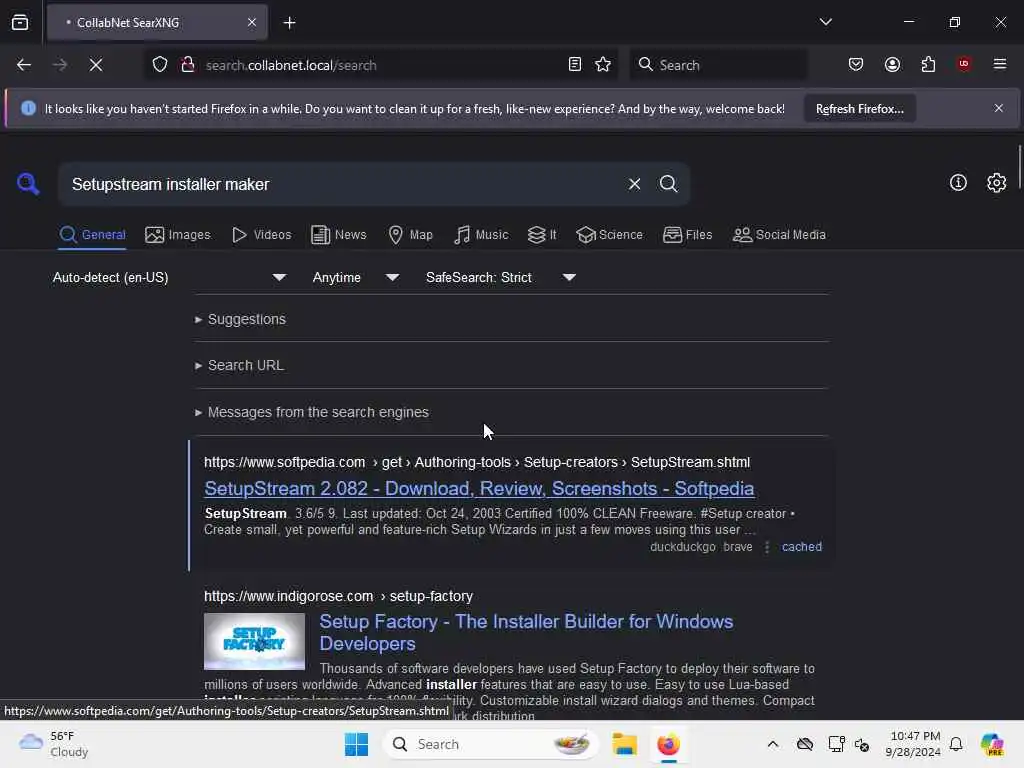Click the softpedia.com result URL breadcrumb
The image size is (1024, 768).
[477, 462]
